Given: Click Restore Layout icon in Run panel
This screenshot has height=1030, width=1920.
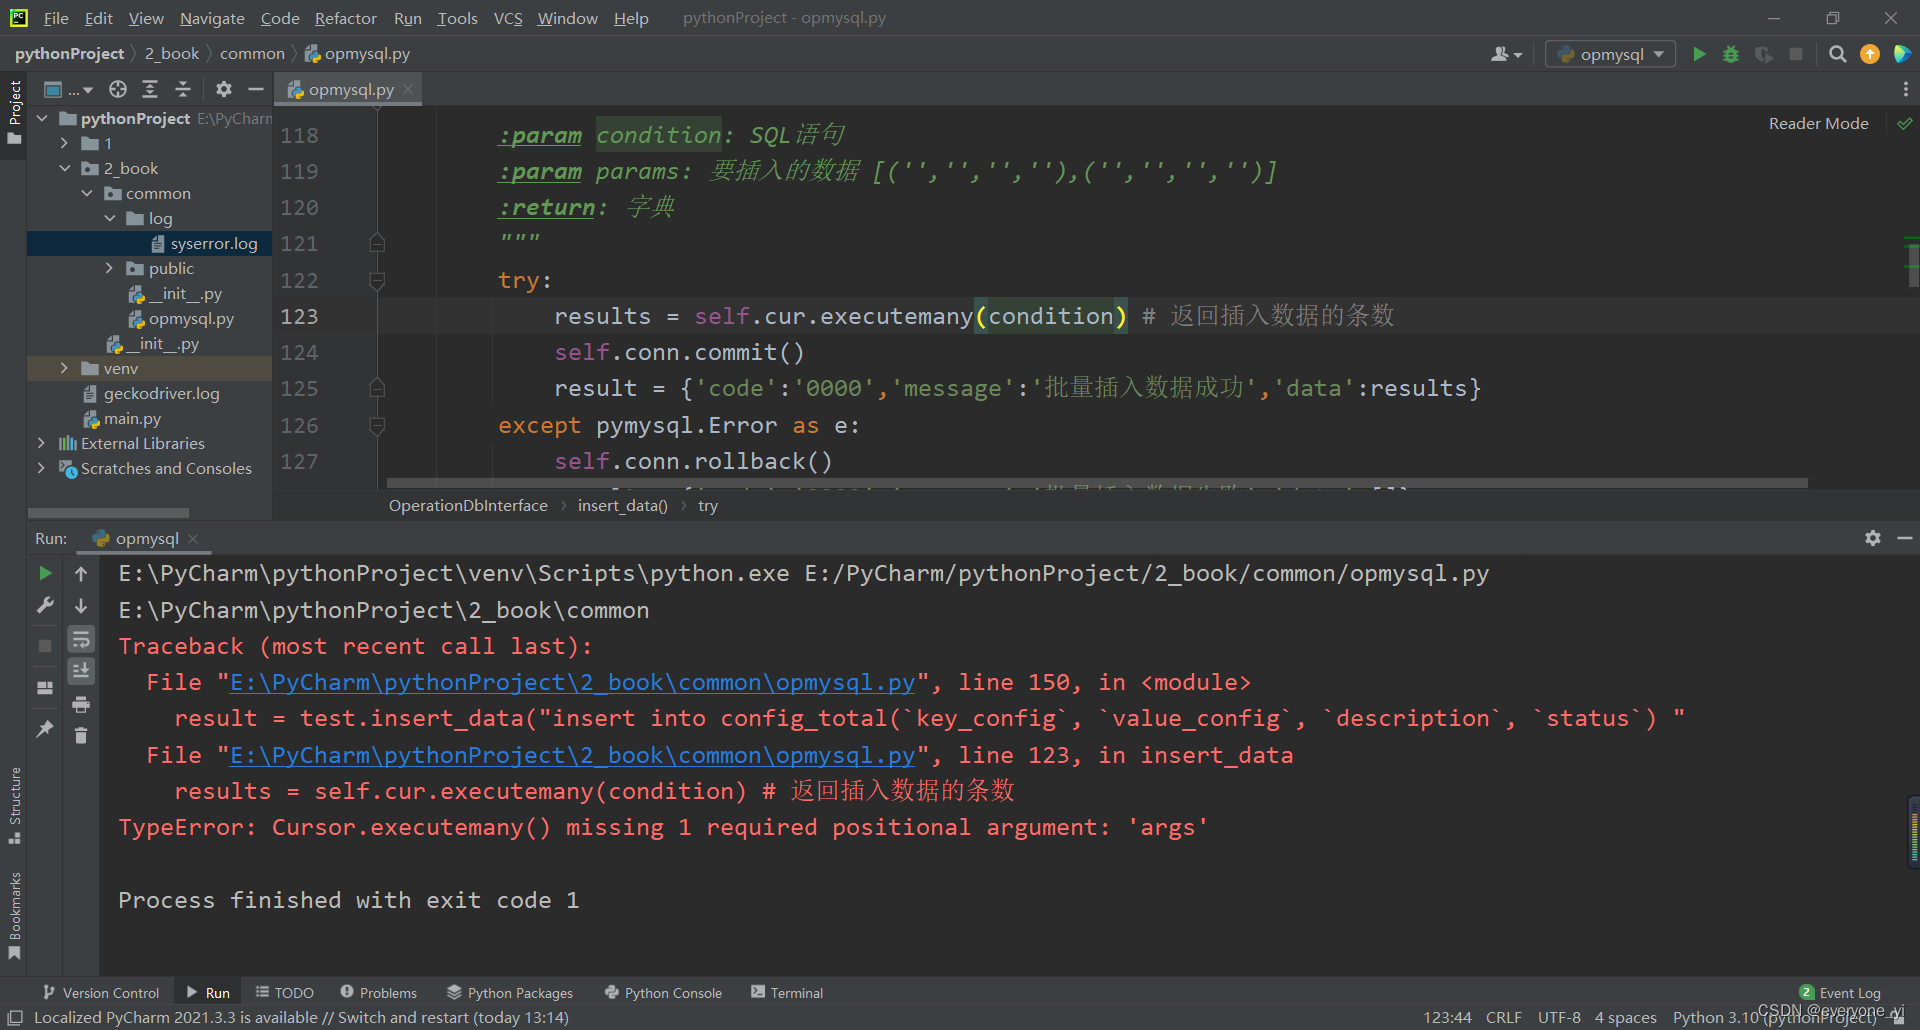Looking at the screenshot, I should (45, 687).
